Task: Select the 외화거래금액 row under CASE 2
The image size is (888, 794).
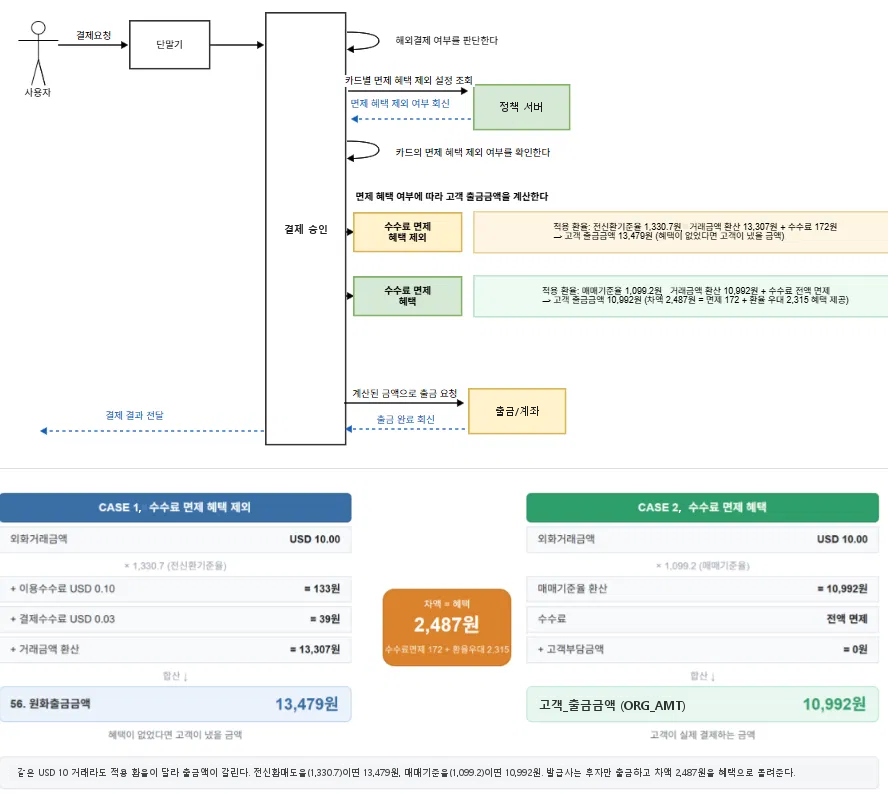Action: [x=702, y=539]
